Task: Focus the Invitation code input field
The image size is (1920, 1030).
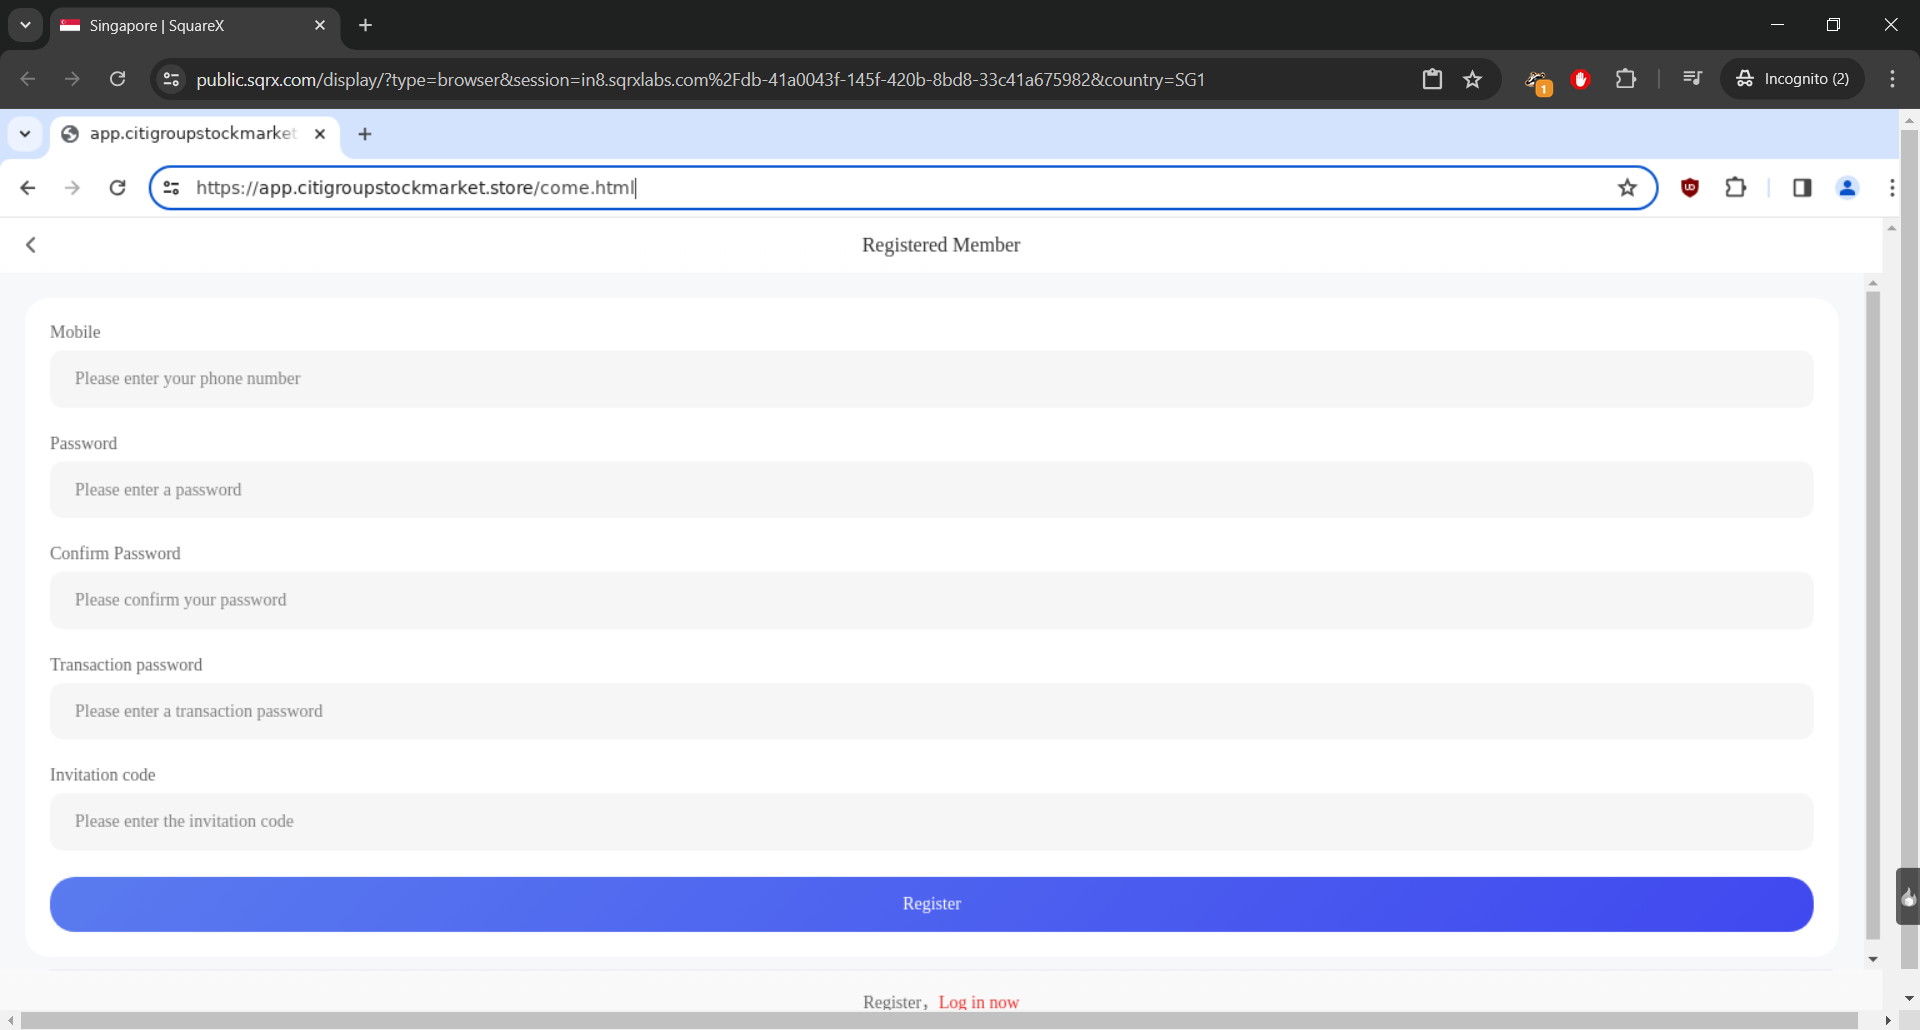Action: pyautogui.click(x=931, y=822)
